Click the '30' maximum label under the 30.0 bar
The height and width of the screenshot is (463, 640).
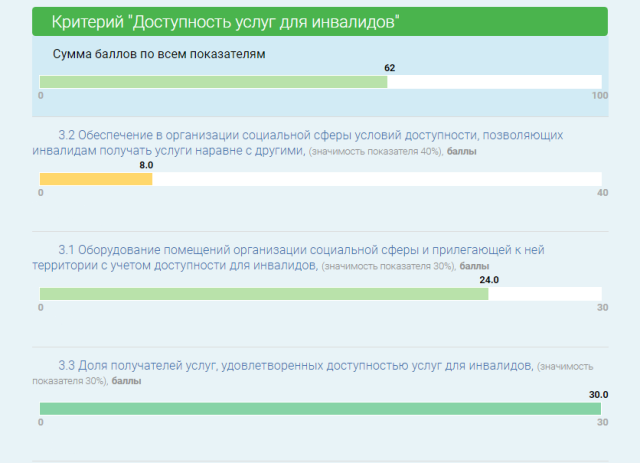[x=602, y=422]
